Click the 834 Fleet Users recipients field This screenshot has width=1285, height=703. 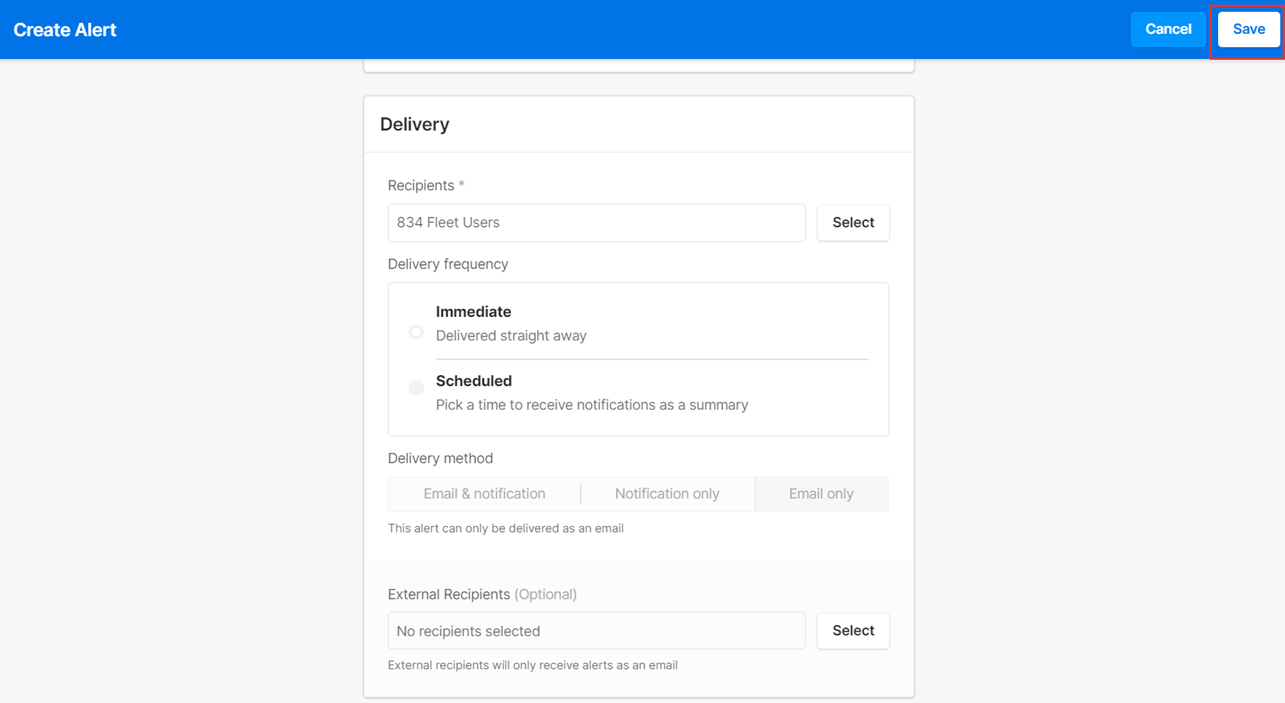click(x=596, y=223)
